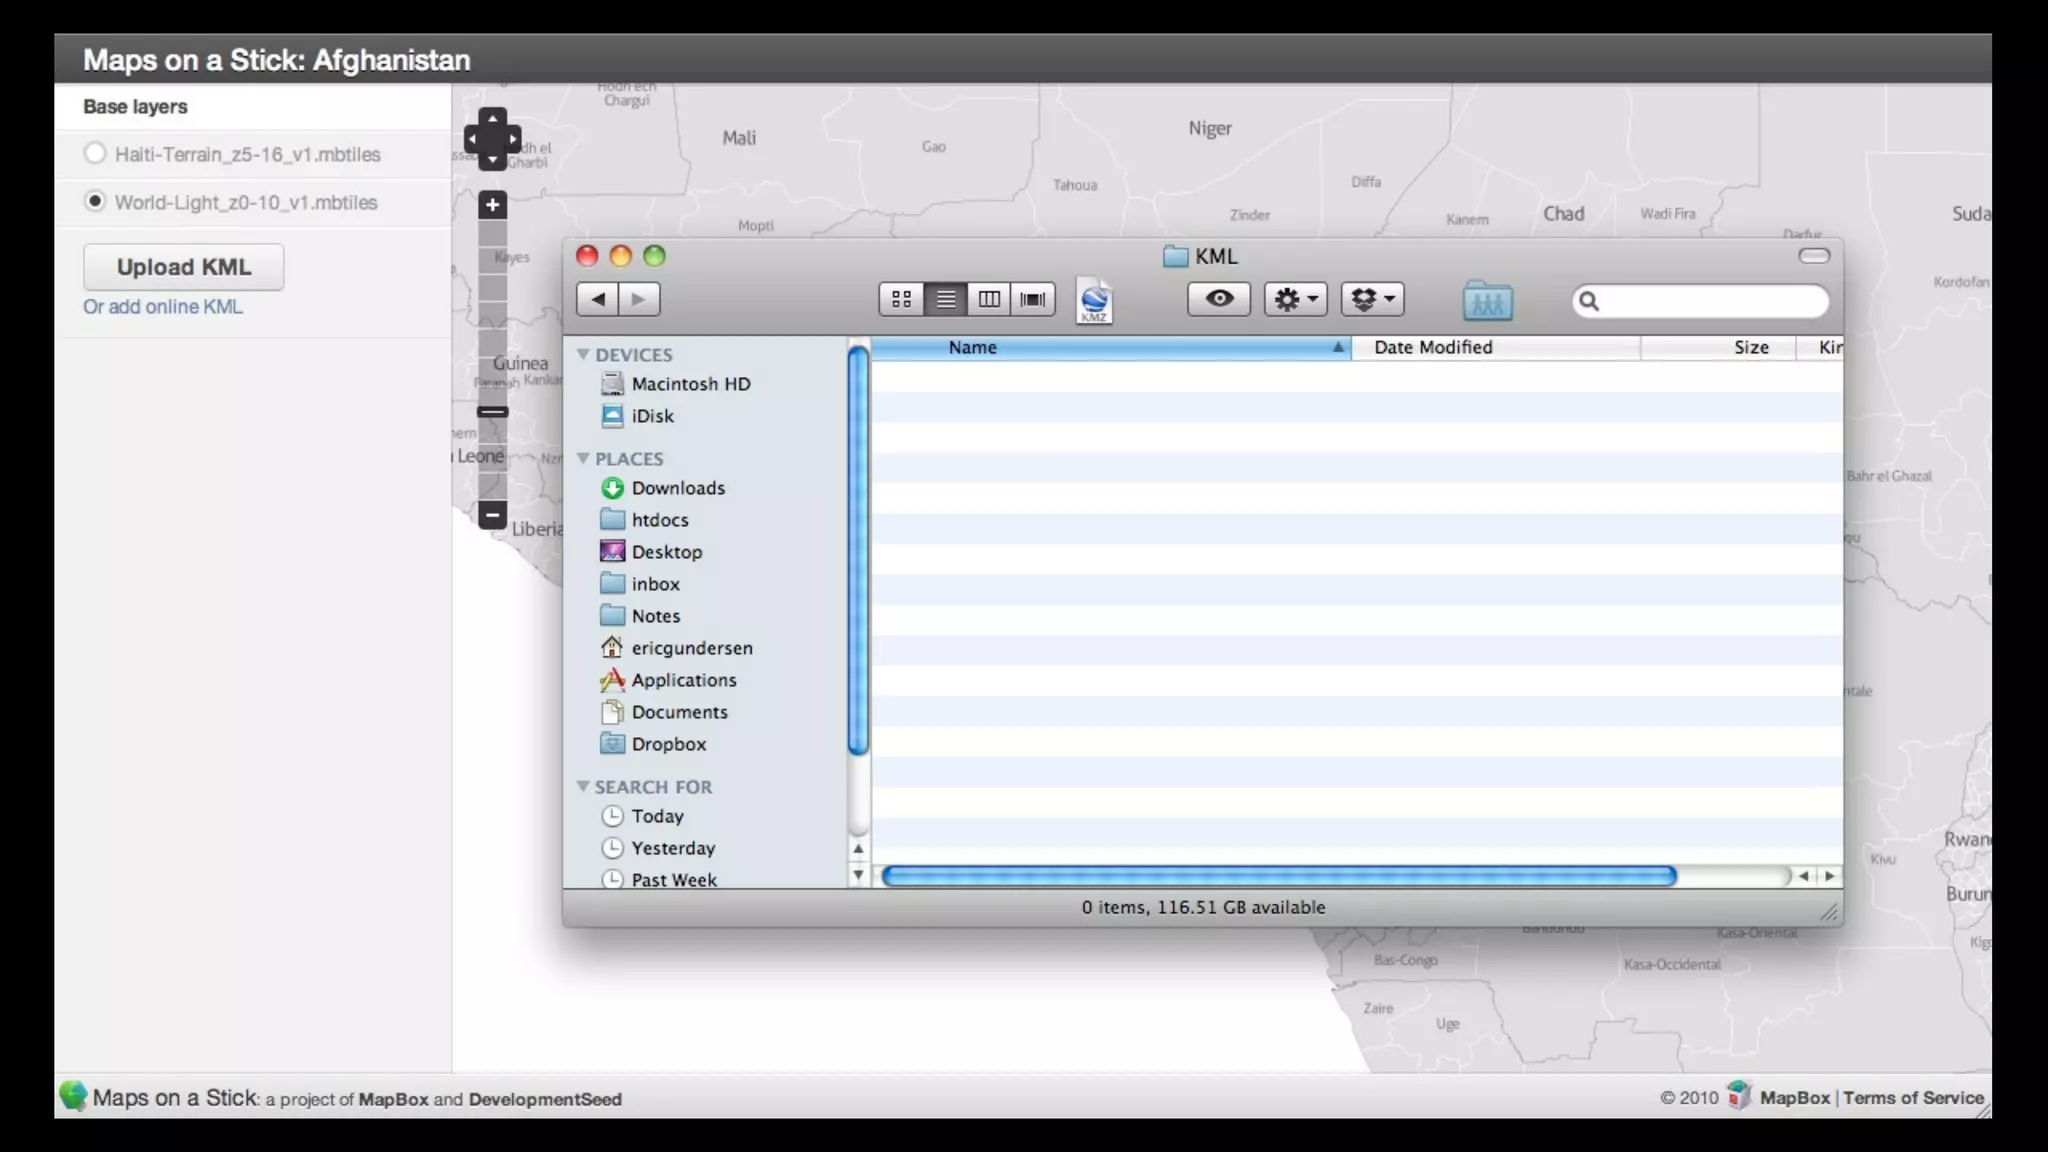This screenshot has height=1152, width=2048.
Task: Open Downloads in Finder sidebar
Action: tap(677, 488)
